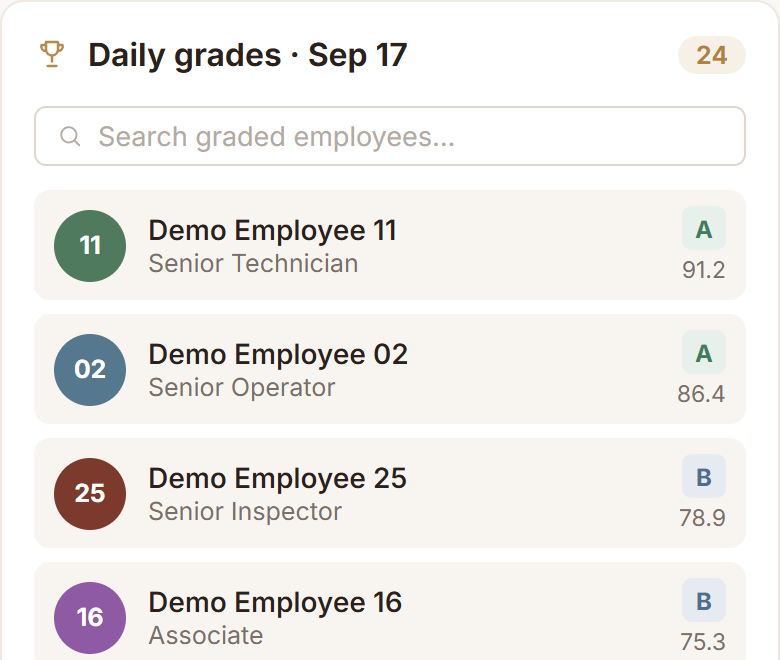This screenshot has width=780, height=660.
Task: Focus the Search graded employees field
Action: coord(390,136)
